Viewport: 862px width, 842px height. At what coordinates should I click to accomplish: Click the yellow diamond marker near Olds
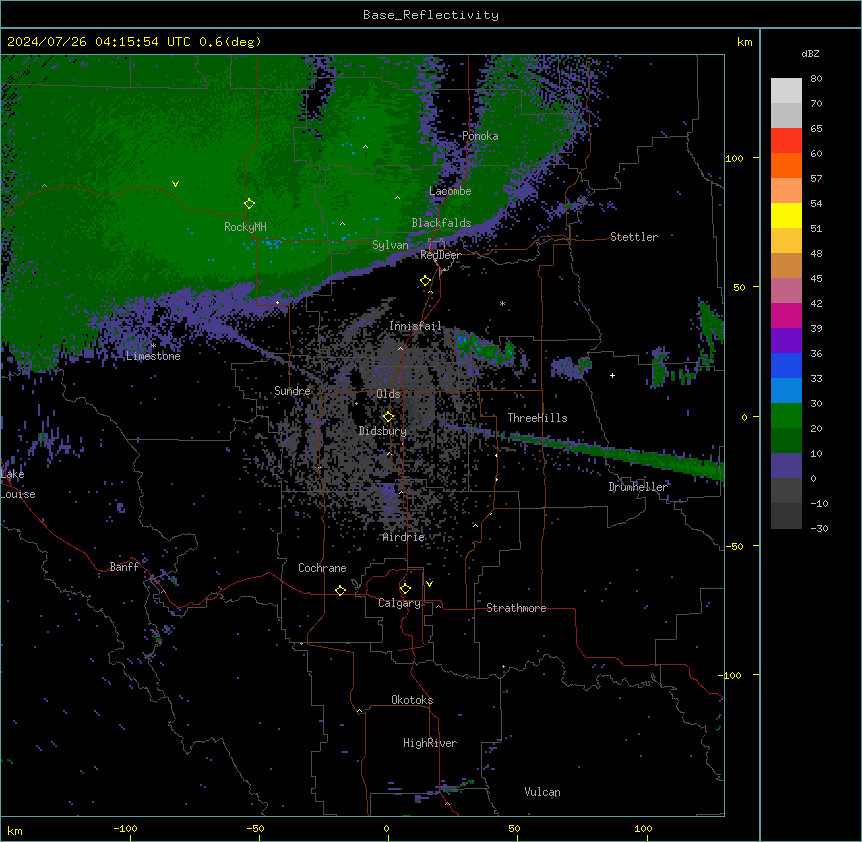pos(388,417)
